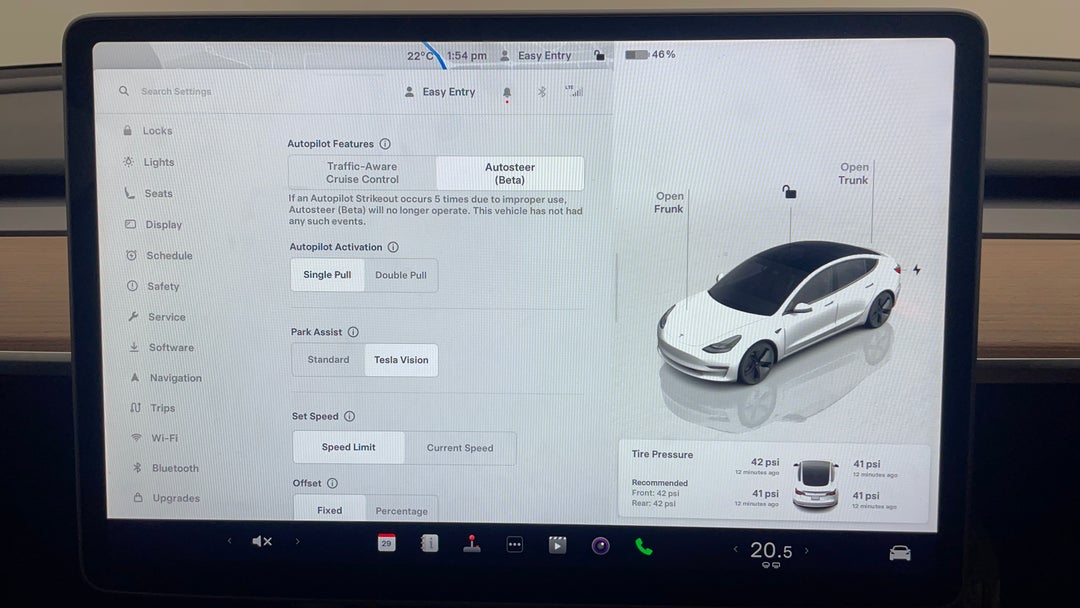
Task: Choose Current Speed for Set Speed
Action: (x=460, y=448)
